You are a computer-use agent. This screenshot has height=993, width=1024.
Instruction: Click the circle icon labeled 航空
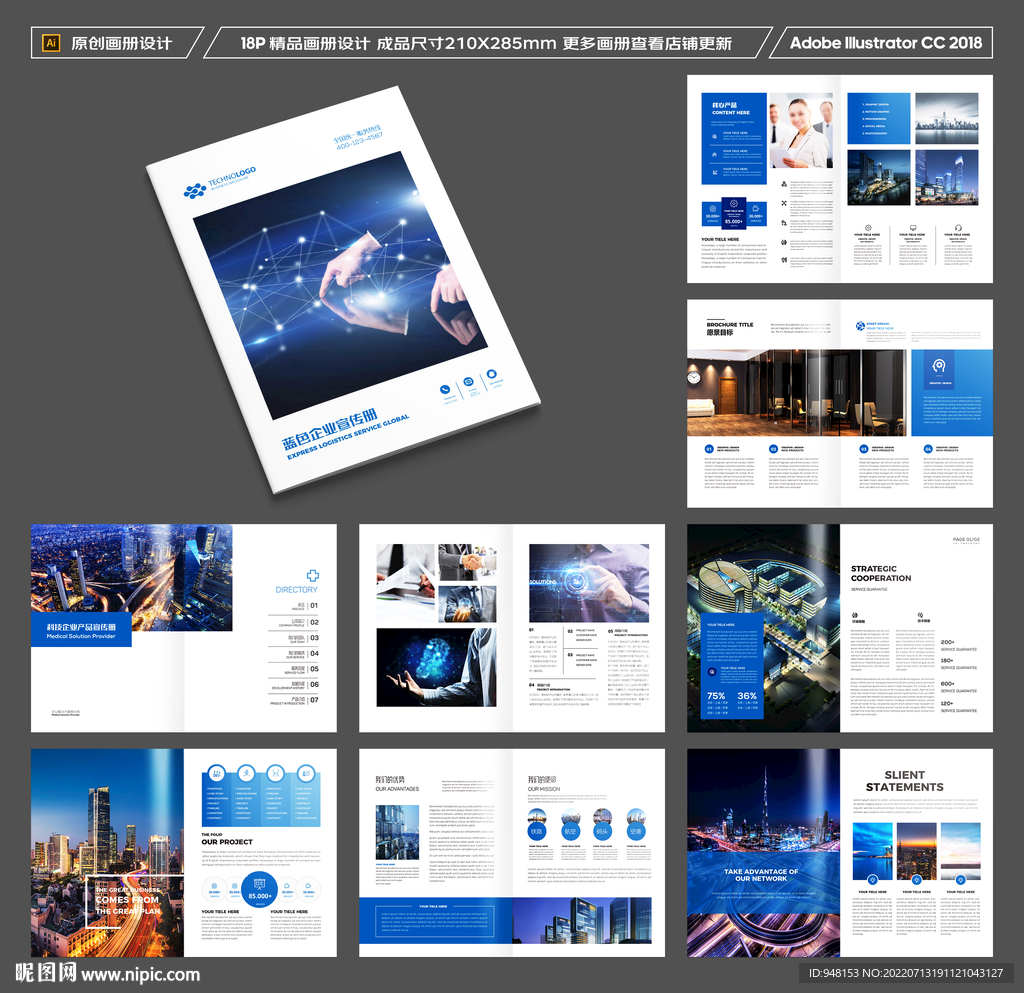(570, 831)
